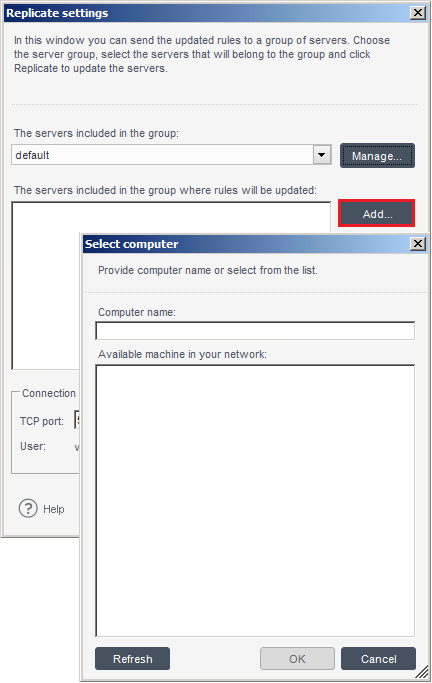Click the resize grip in dialog corner

click(421, 672)
